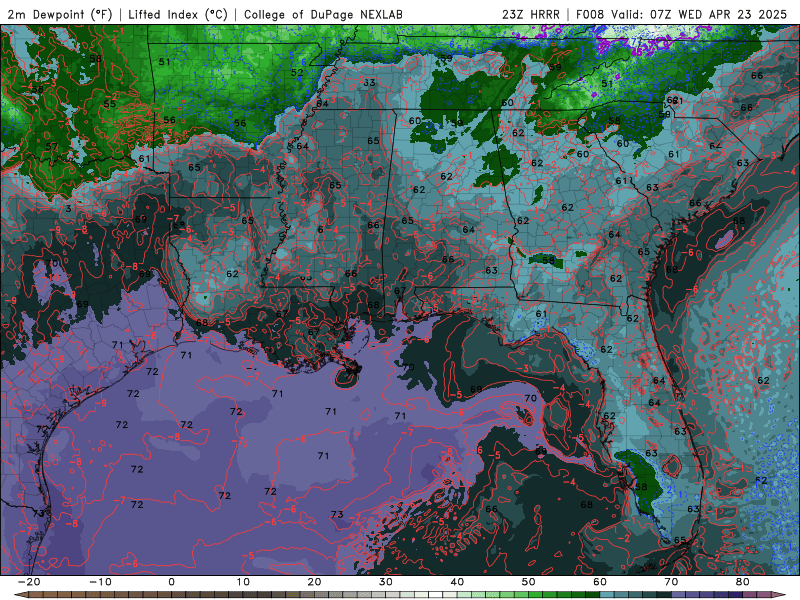Select the "10" tick label on the legend
The height and width of the screenshot is (600, 800).
243,582
